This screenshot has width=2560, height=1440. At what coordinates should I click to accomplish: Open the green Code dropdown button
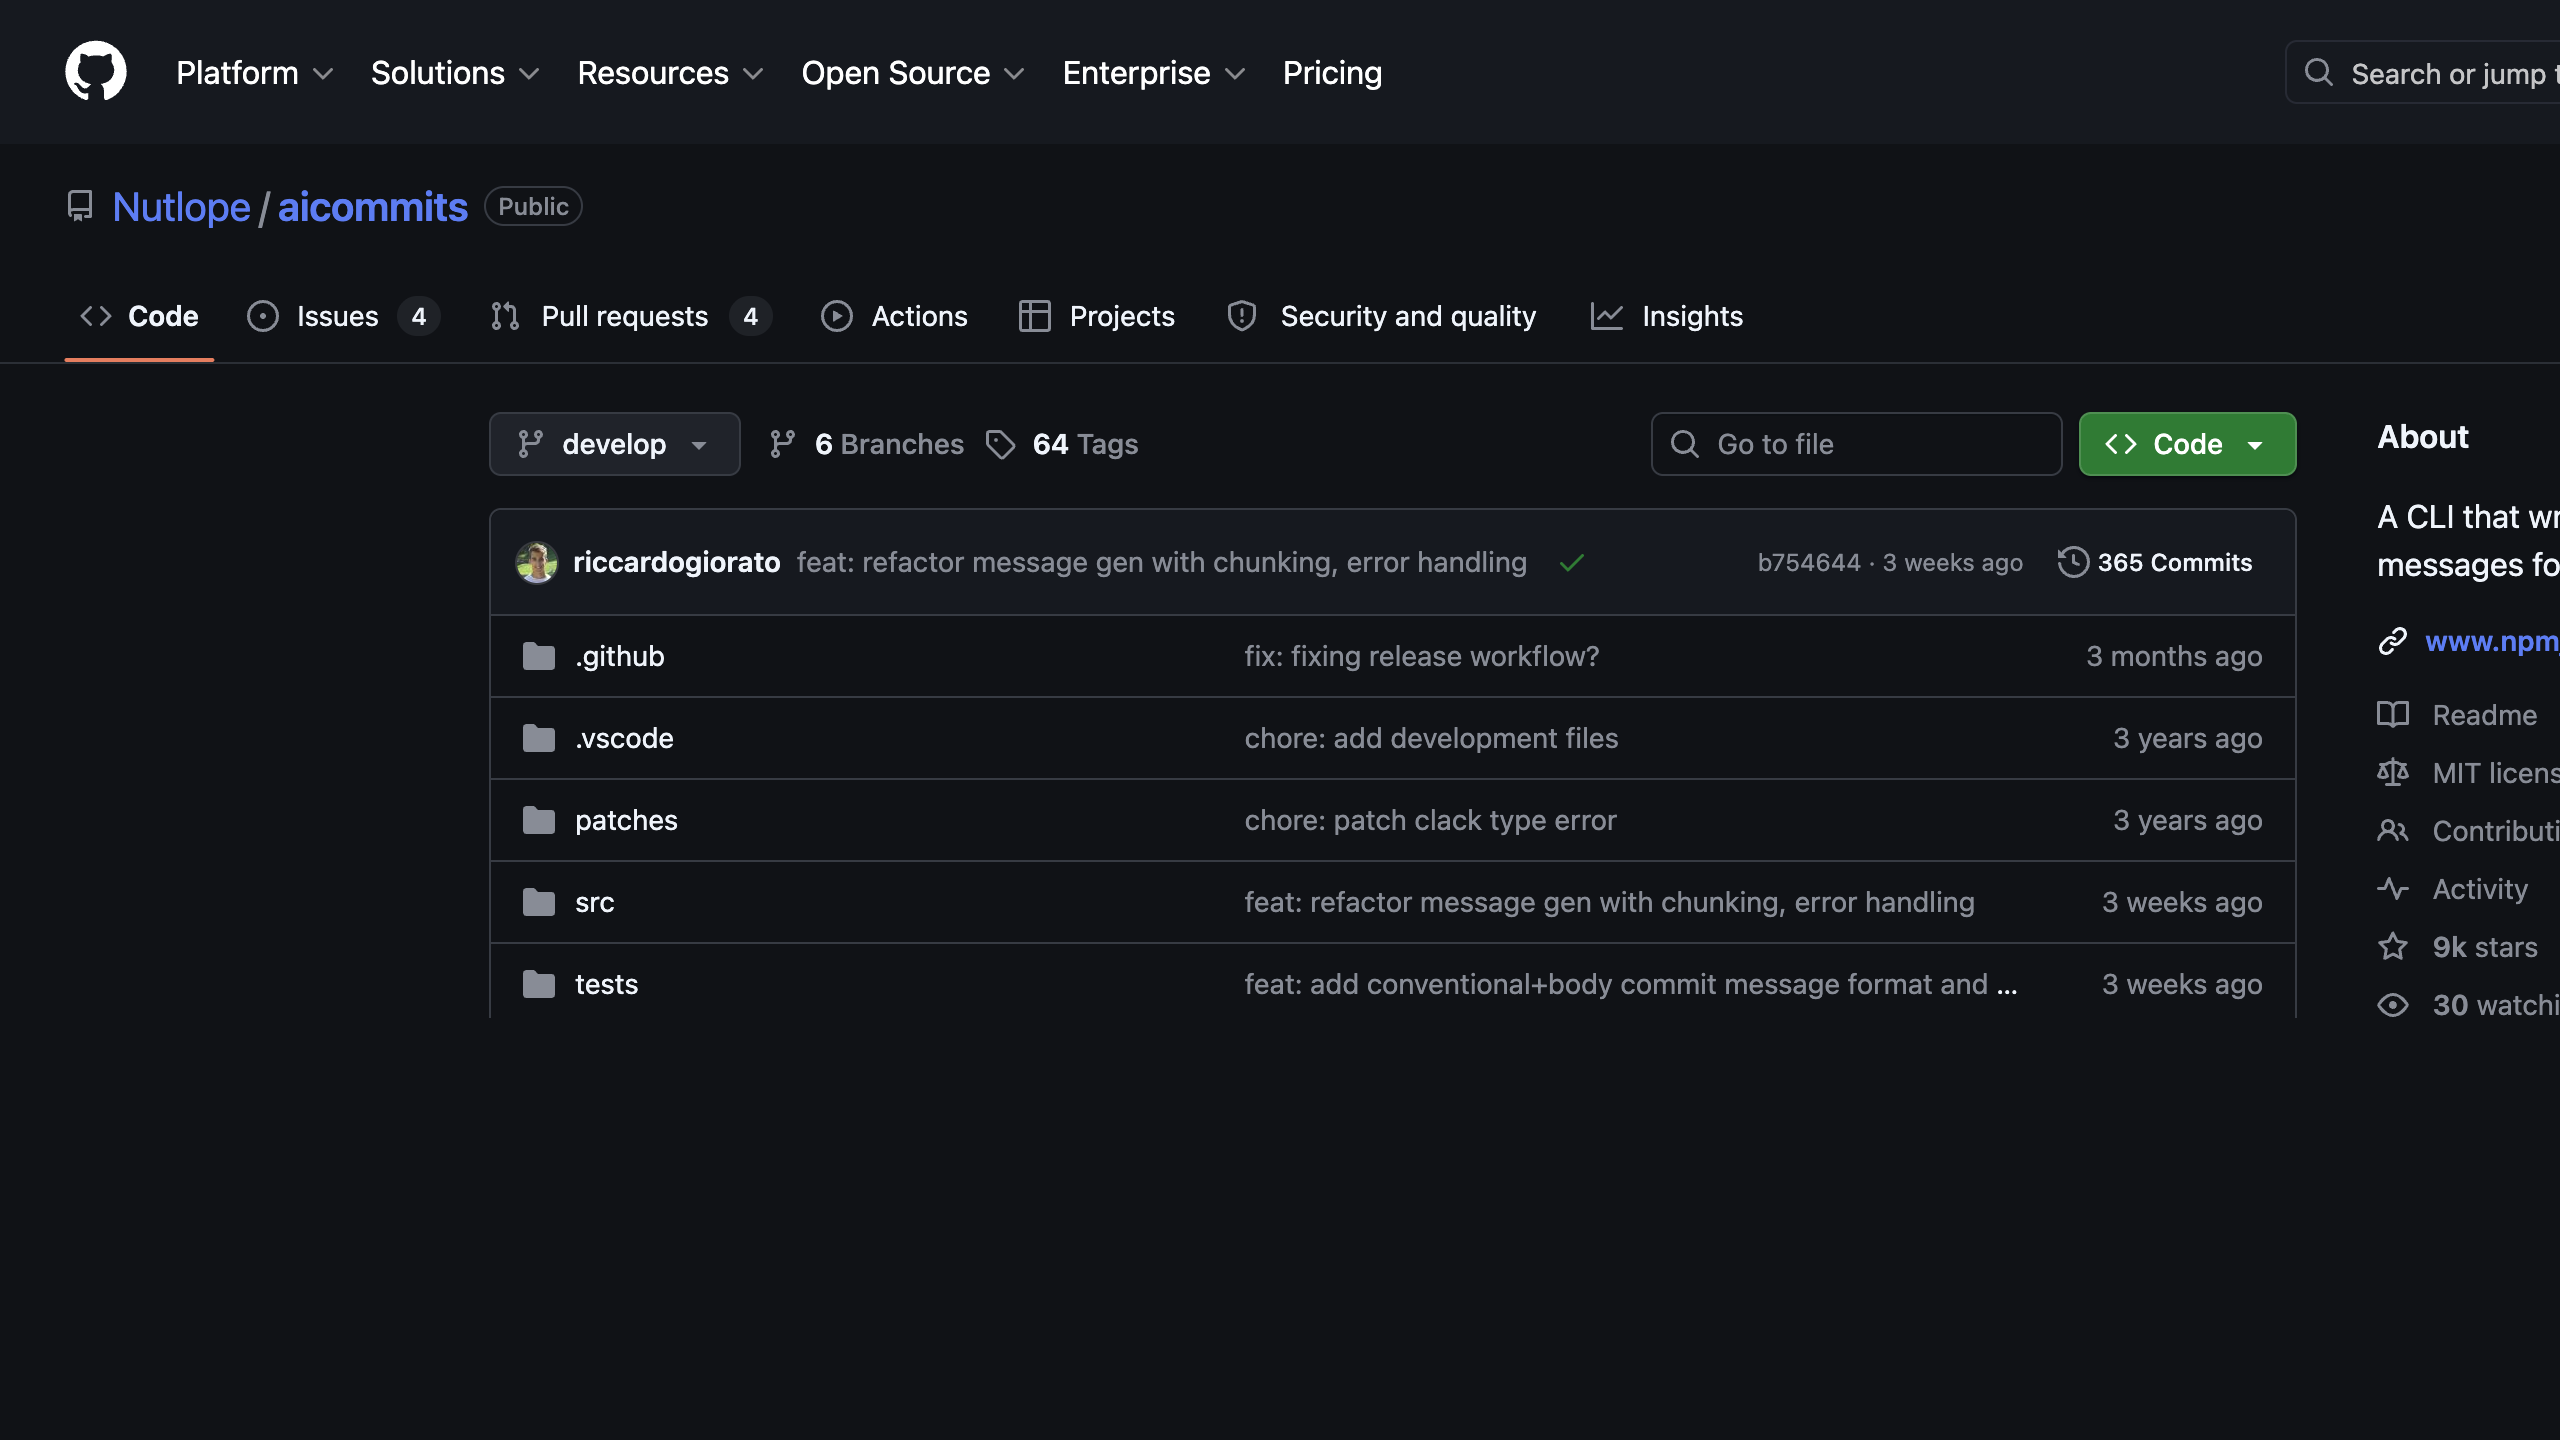(2188, 444)
